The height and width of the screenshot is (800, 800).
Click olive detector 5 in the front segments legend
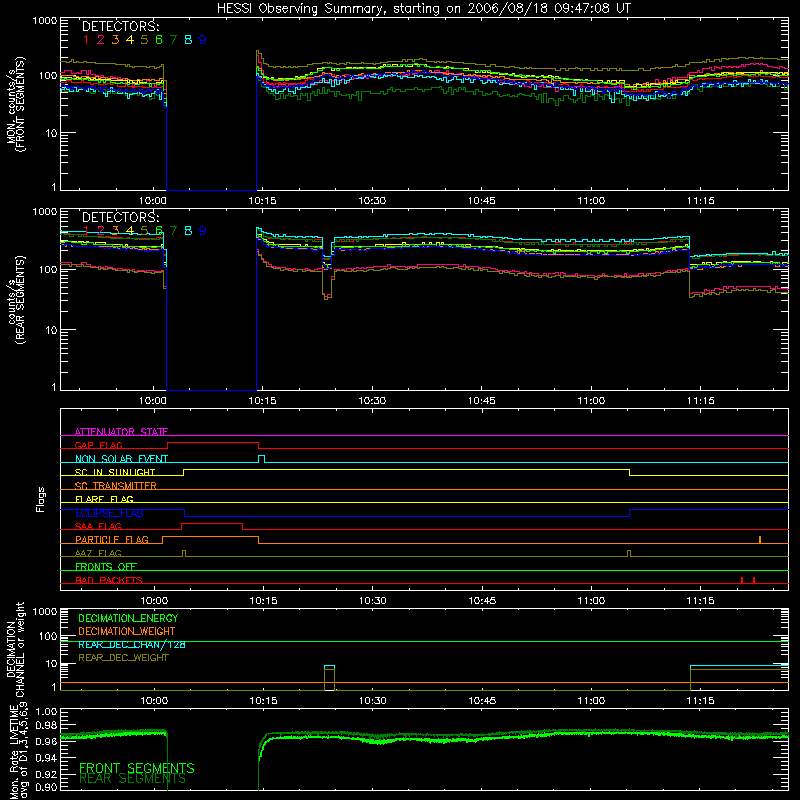tap(144, 40)
